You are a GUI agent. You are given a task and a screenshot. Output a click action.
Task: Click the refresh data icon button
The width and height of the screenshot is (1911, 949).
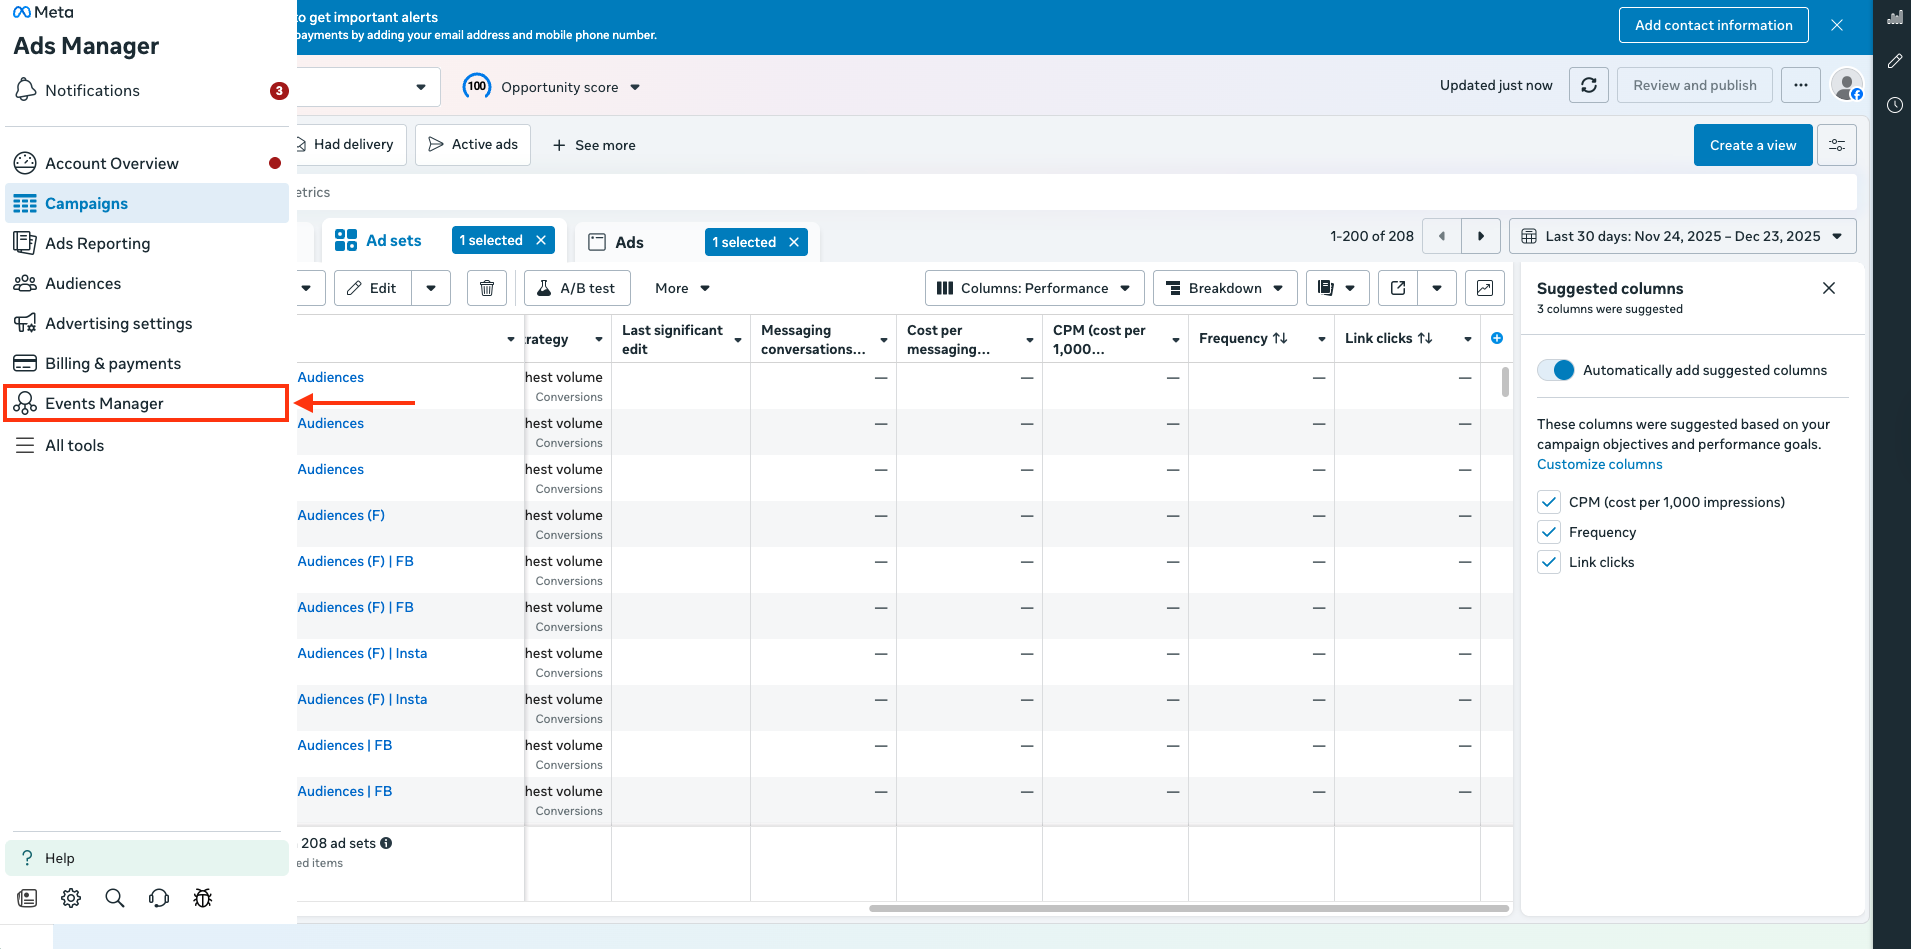pos(1588,86)
